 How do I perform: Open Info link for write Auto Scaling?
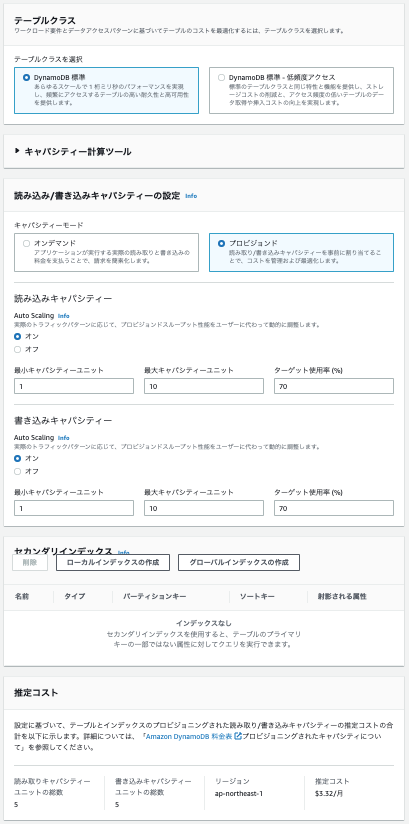tap(64, 438)
